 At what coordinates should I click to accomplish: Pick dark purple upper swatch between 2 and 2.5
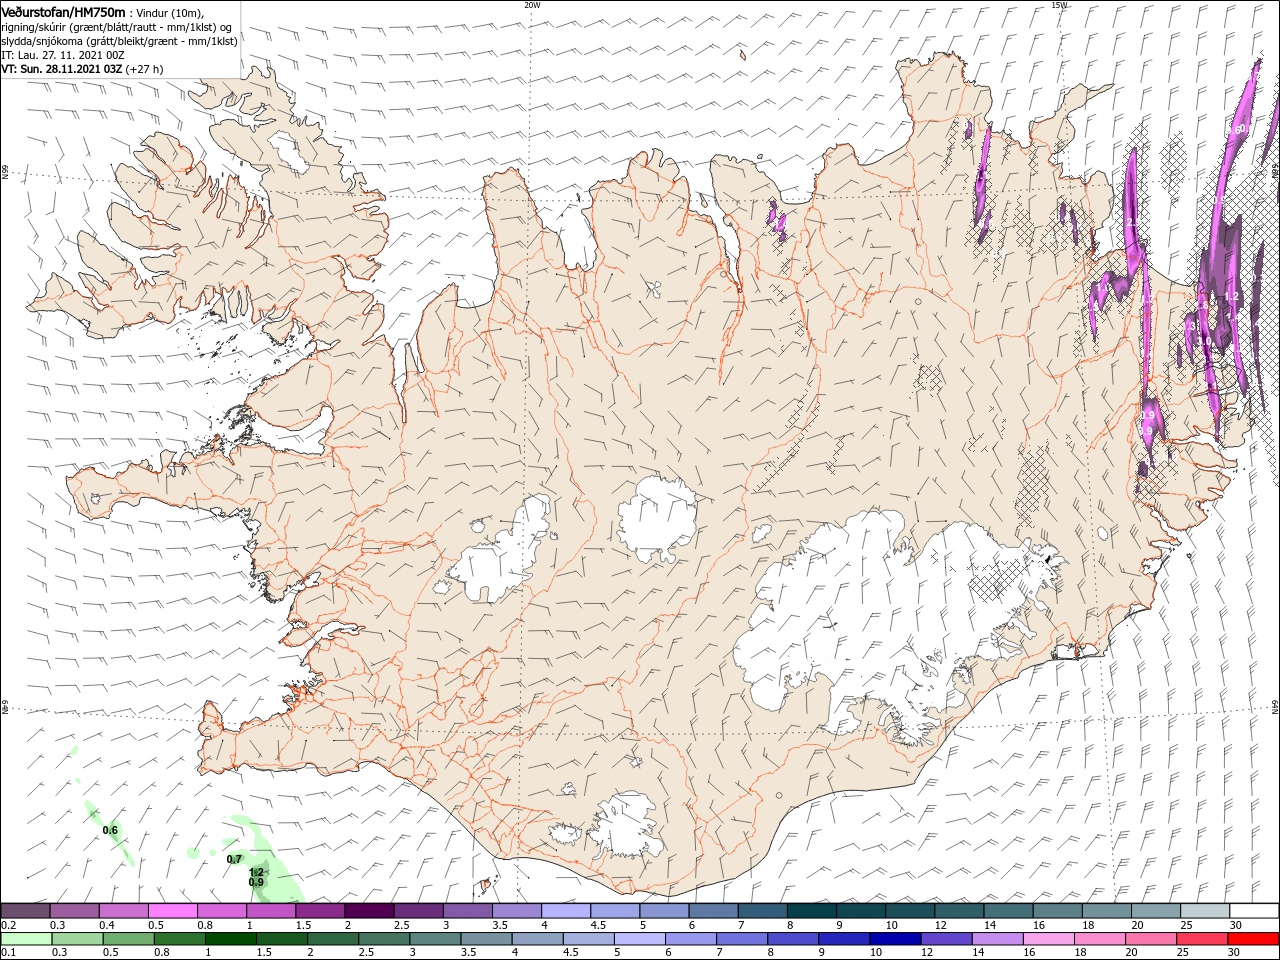[x=369, y=911]
